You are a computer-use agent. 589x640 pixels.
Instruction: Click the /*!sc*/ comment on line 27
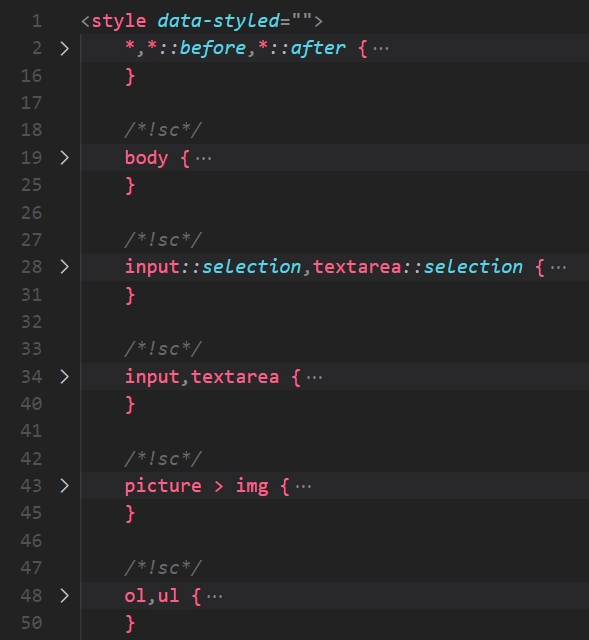pyautogui.click(x=163, y=240)
